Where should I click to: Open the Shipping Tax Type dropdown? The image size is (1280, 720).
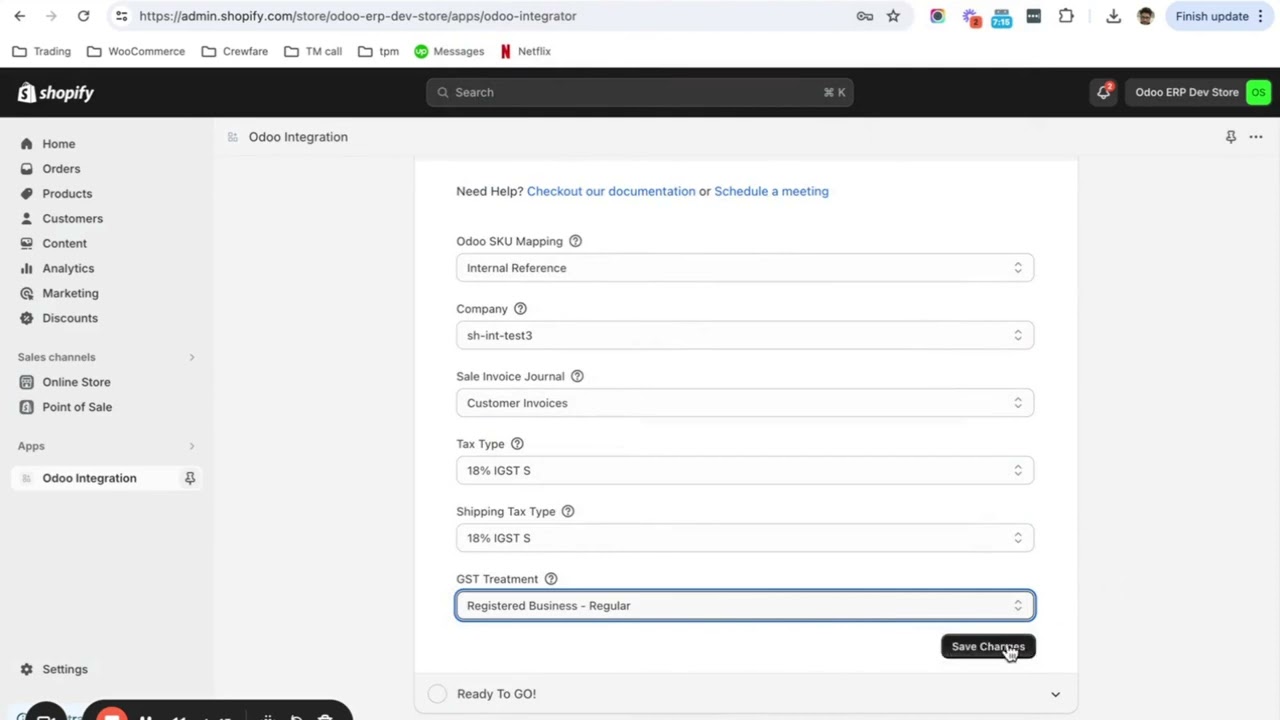click(x=745, y=538)
